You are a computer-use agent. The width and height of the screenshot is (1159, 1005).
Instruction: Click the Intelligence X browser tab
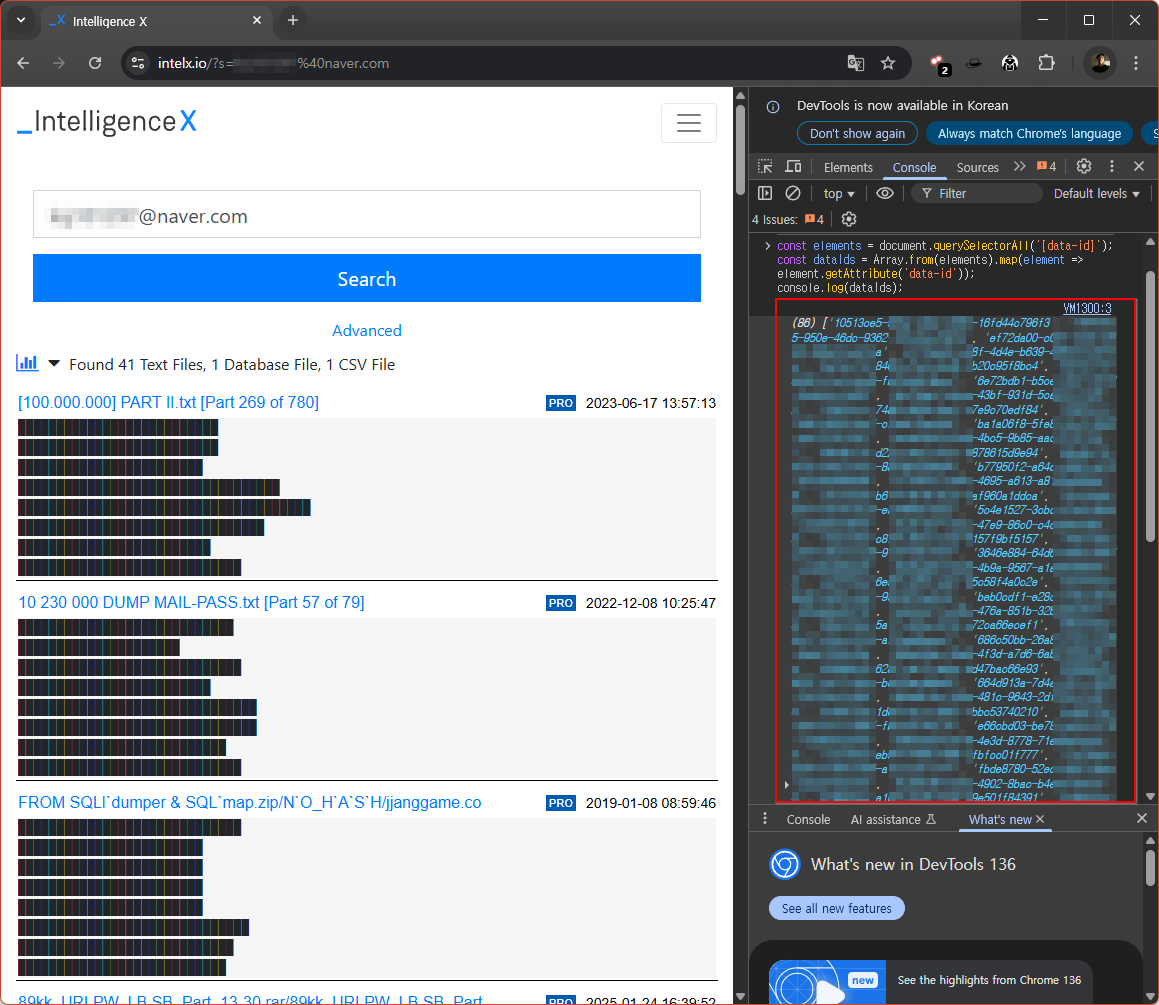156,21
